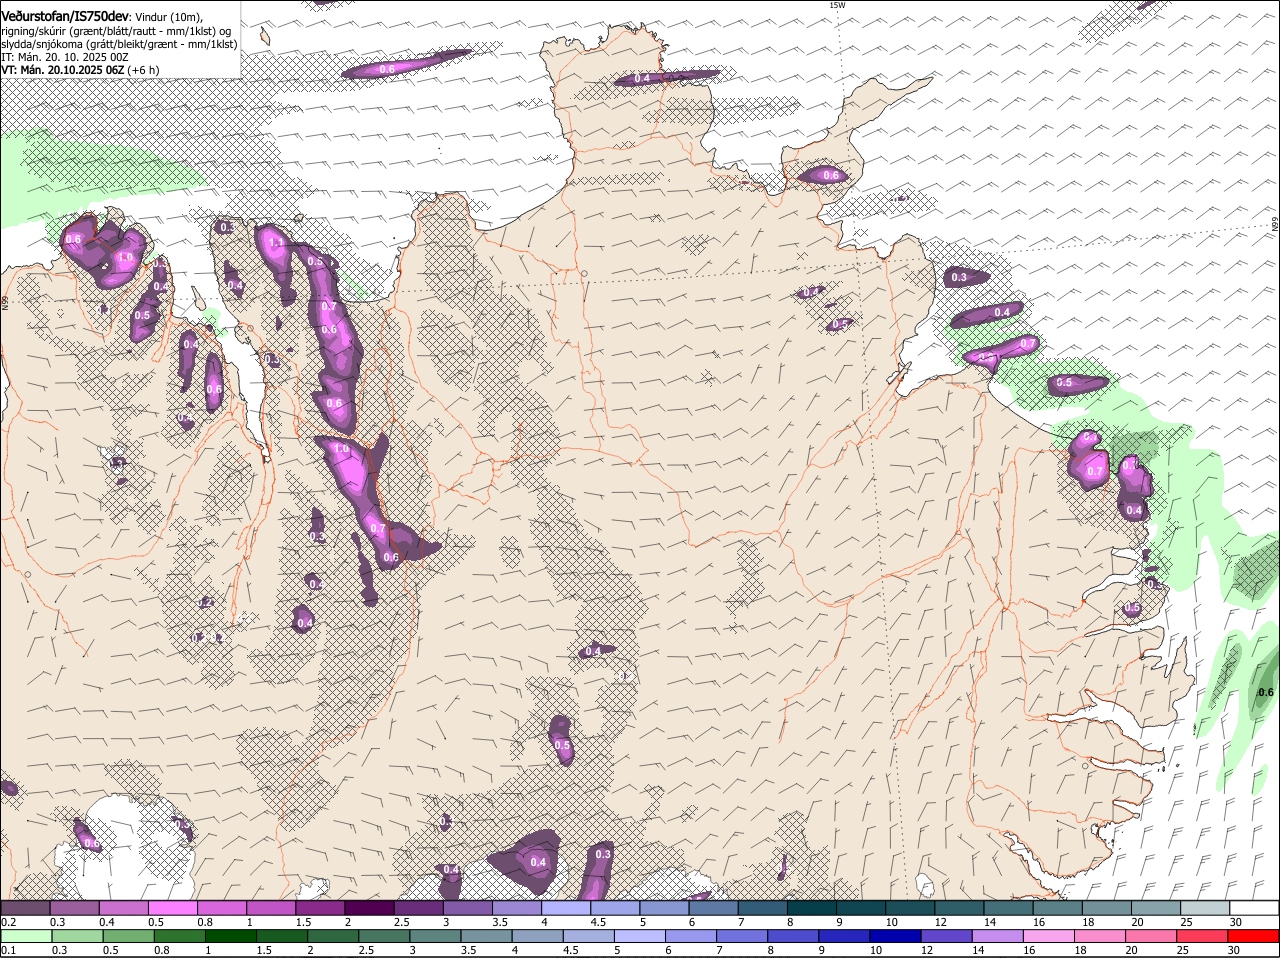This screenshot has height=958, width=1280.
Task: Pick dark purple snow swatch between 1.5 and 2
Action: 319,908
